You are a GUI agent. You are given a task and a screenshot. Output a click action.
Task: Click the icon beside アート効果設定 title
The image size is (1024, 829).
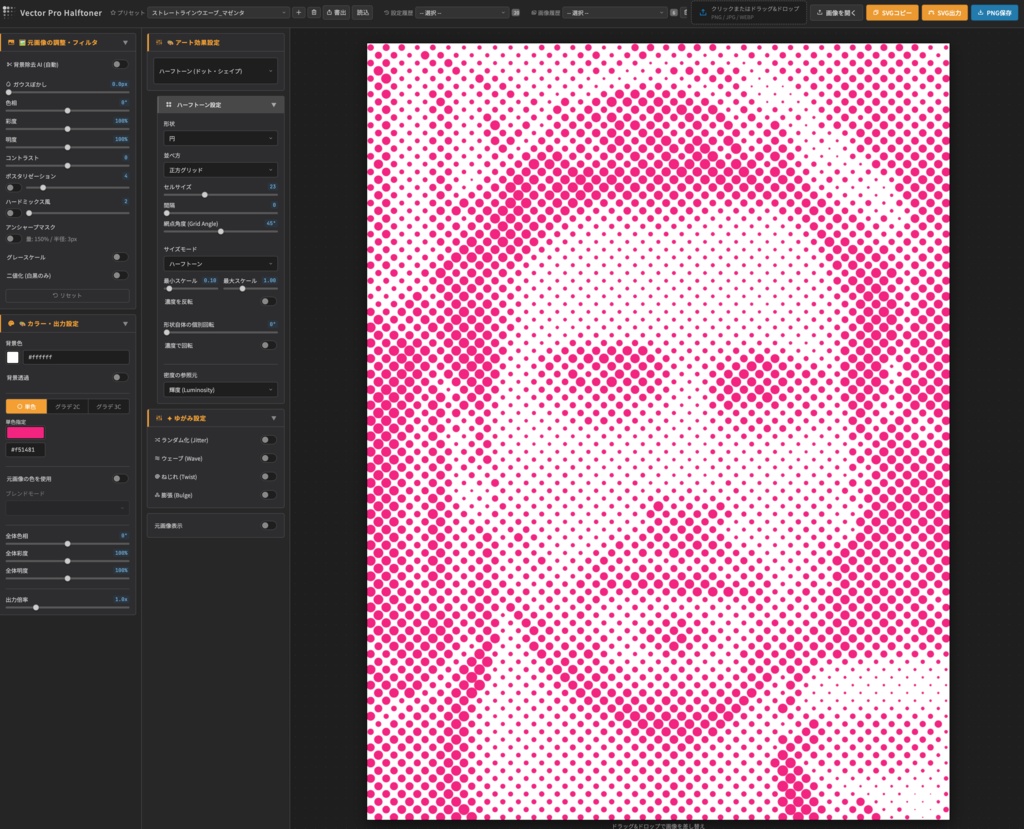tap(159, 42)
